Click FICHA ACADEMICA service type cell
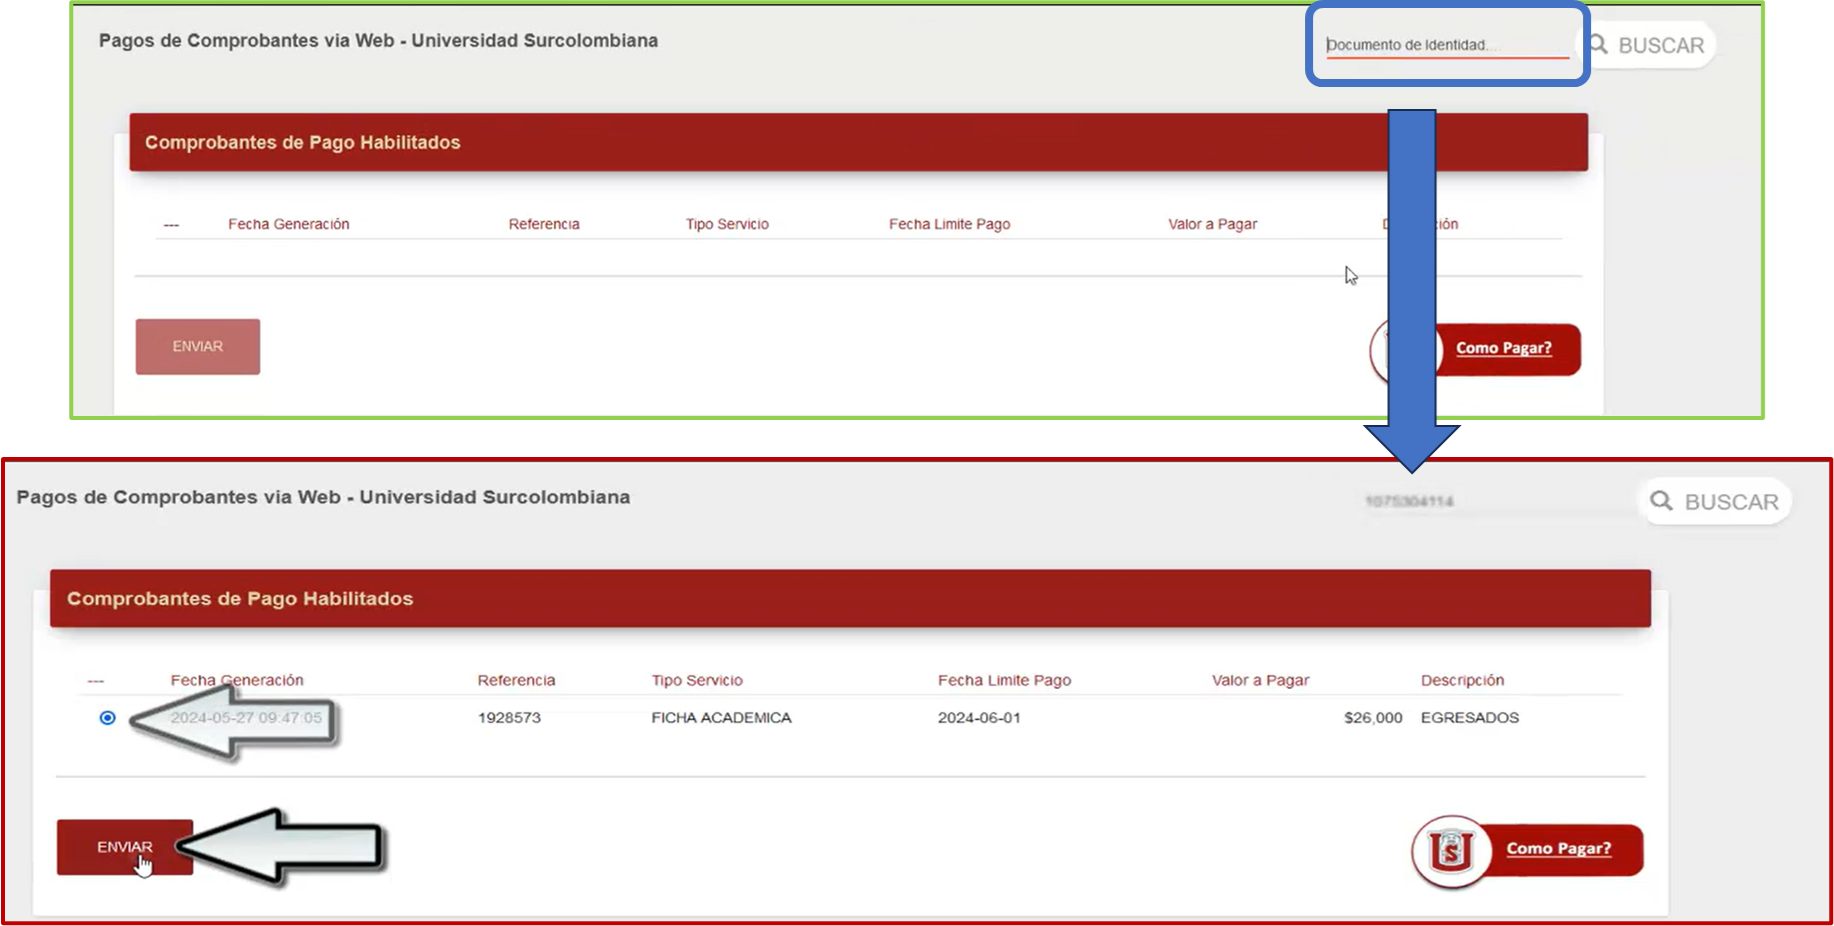Viewport: 1834px width, 926px height. 721,718
